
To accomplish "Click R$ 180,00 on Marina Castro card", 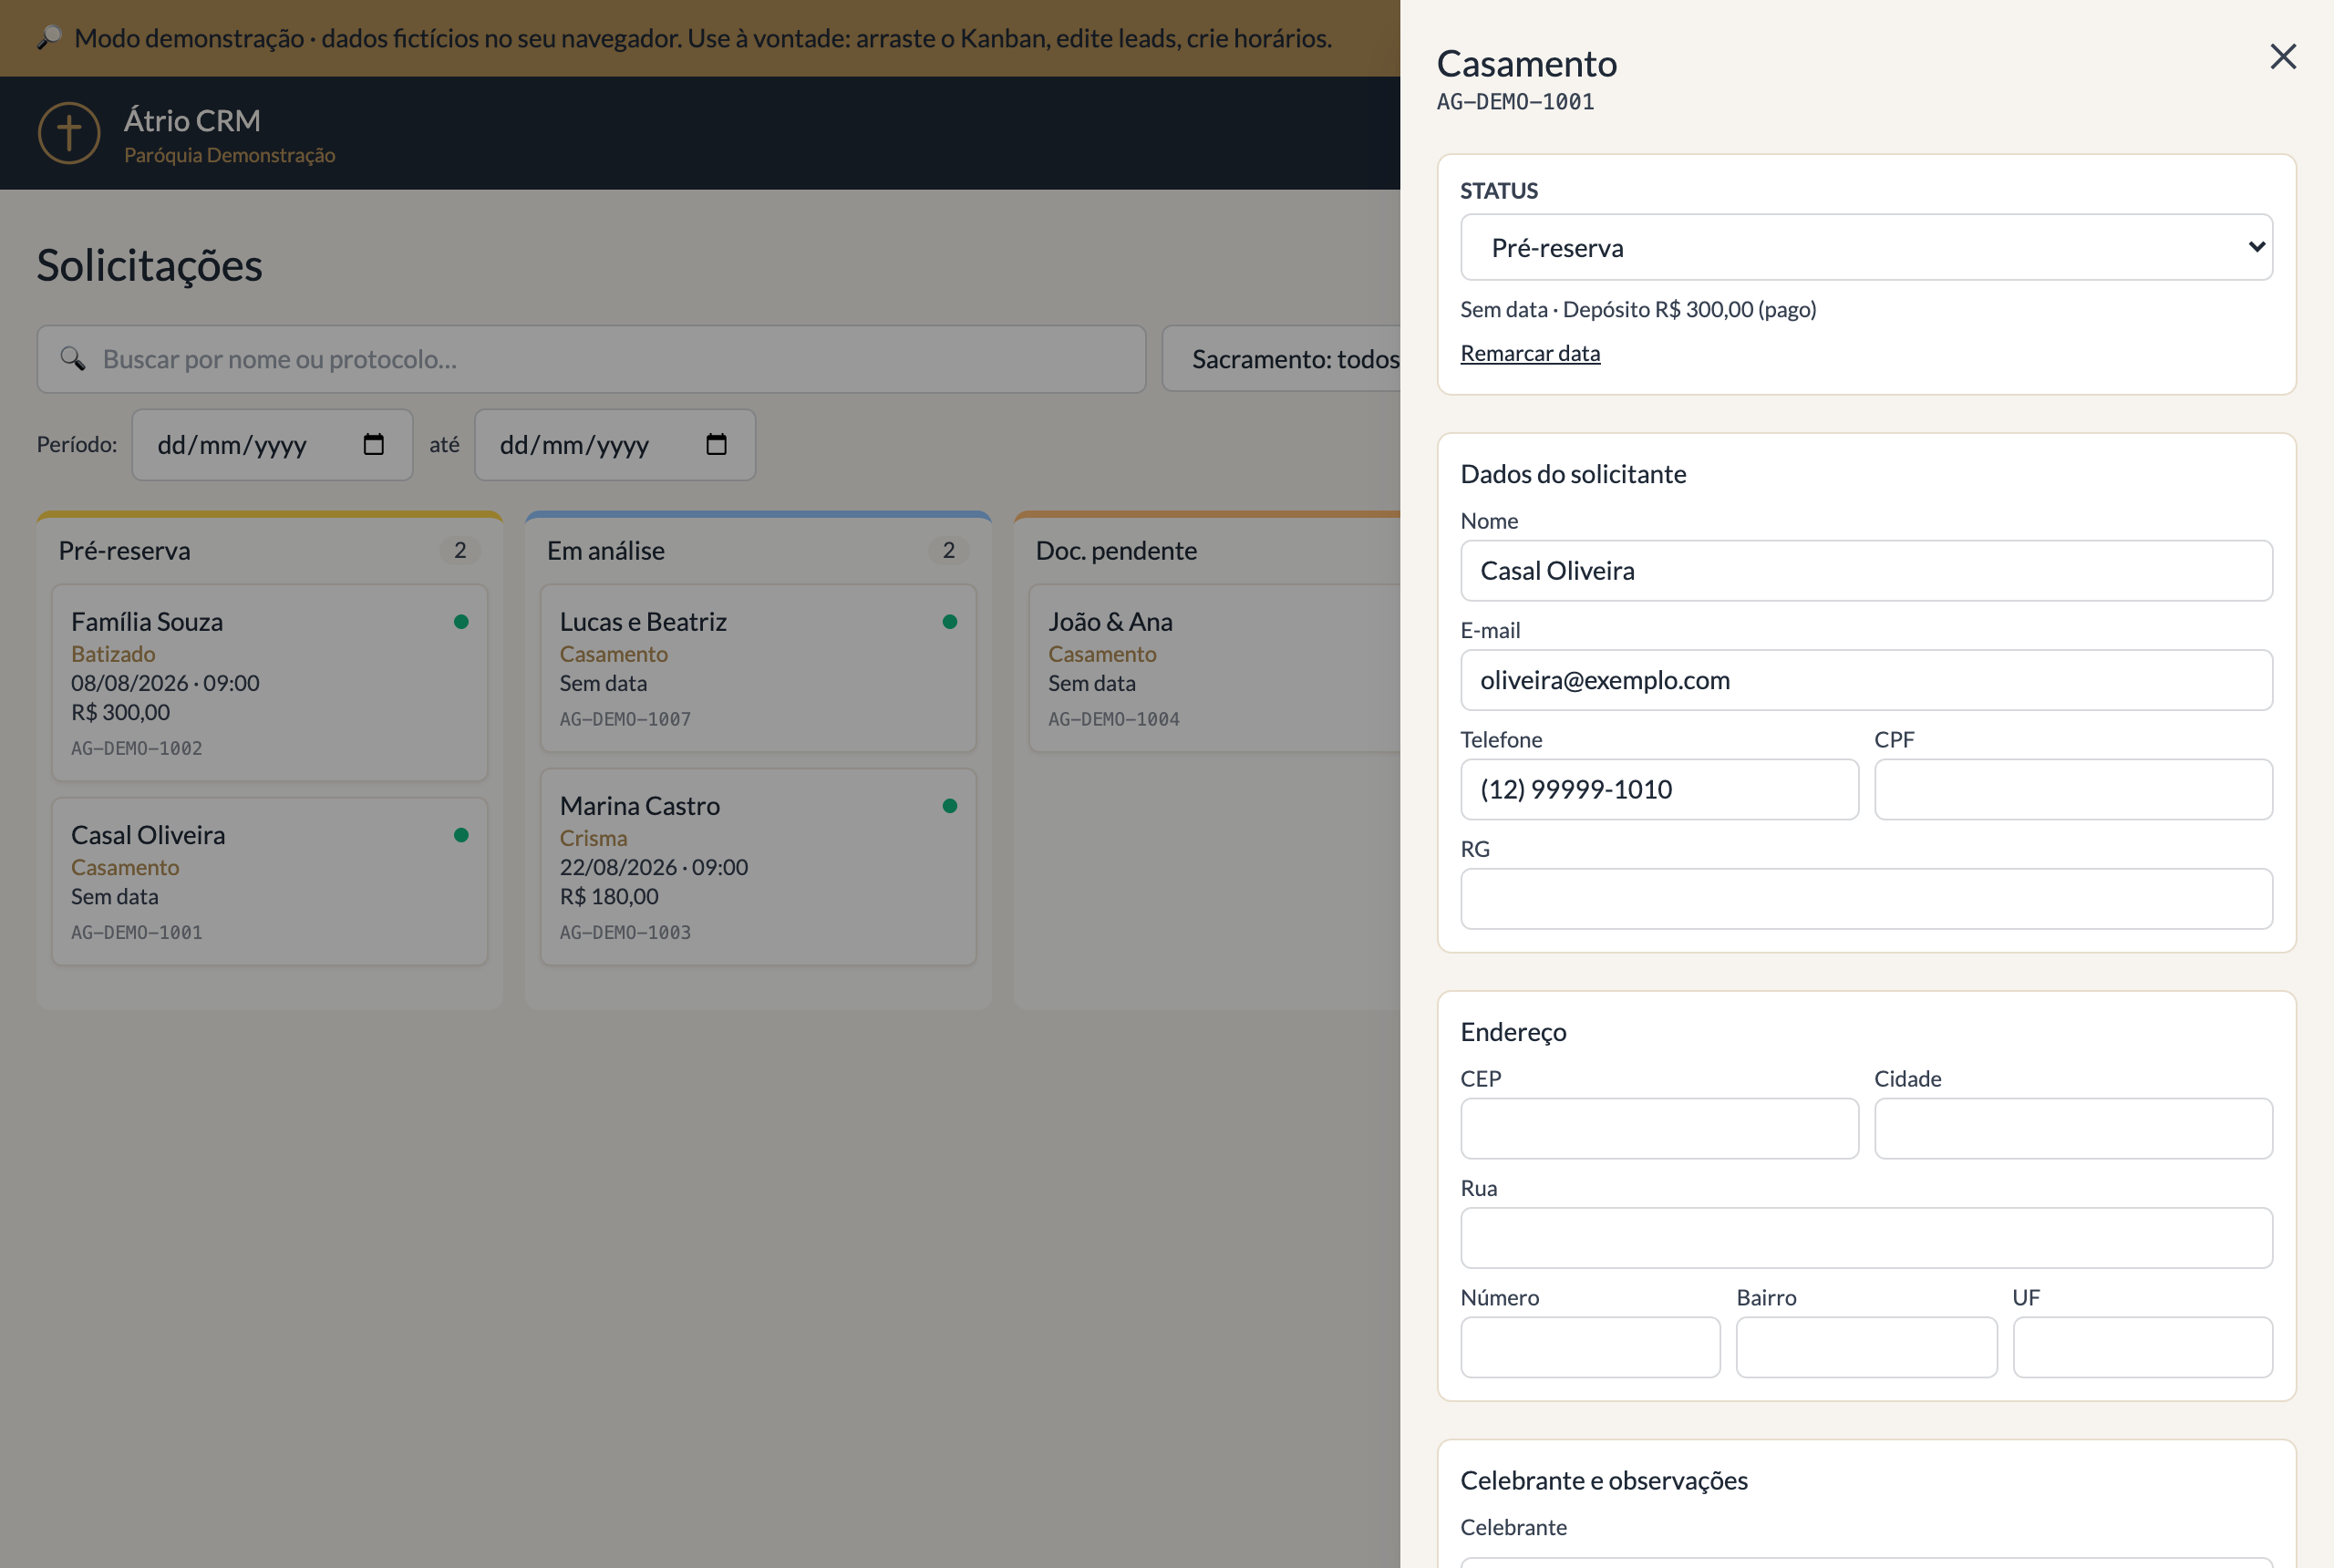I will 609,896.
